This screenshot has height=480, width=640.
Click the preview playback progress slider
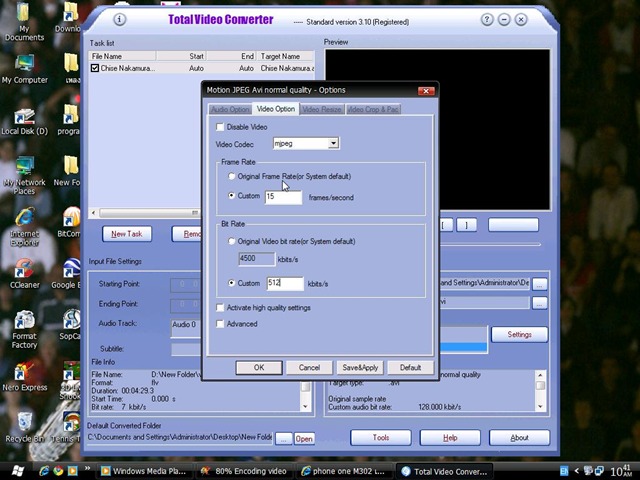coord(490,244)
